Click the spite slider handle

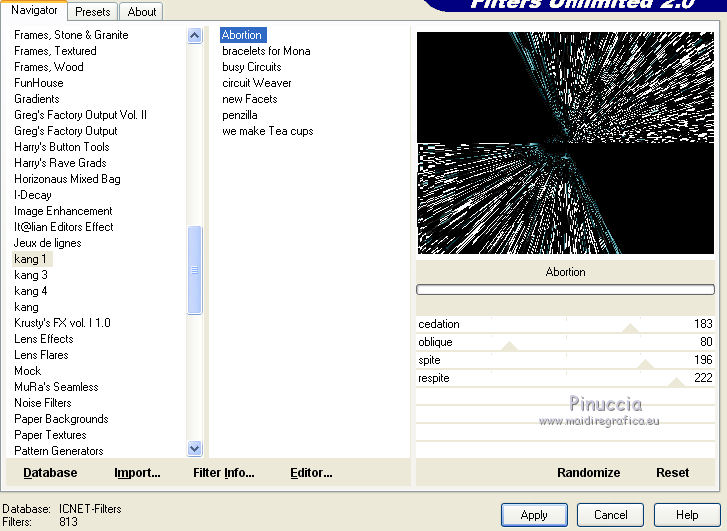[645, 365]
